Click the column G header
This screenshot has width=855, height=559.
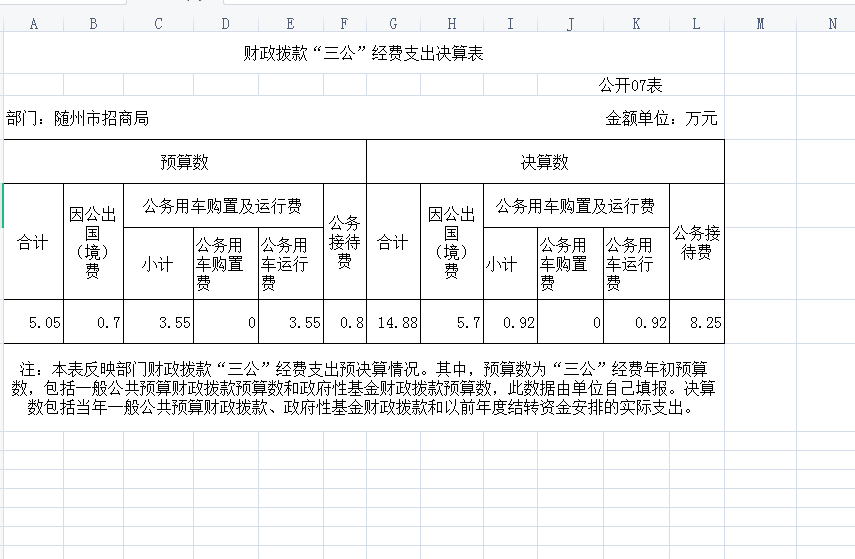point(393,24)
